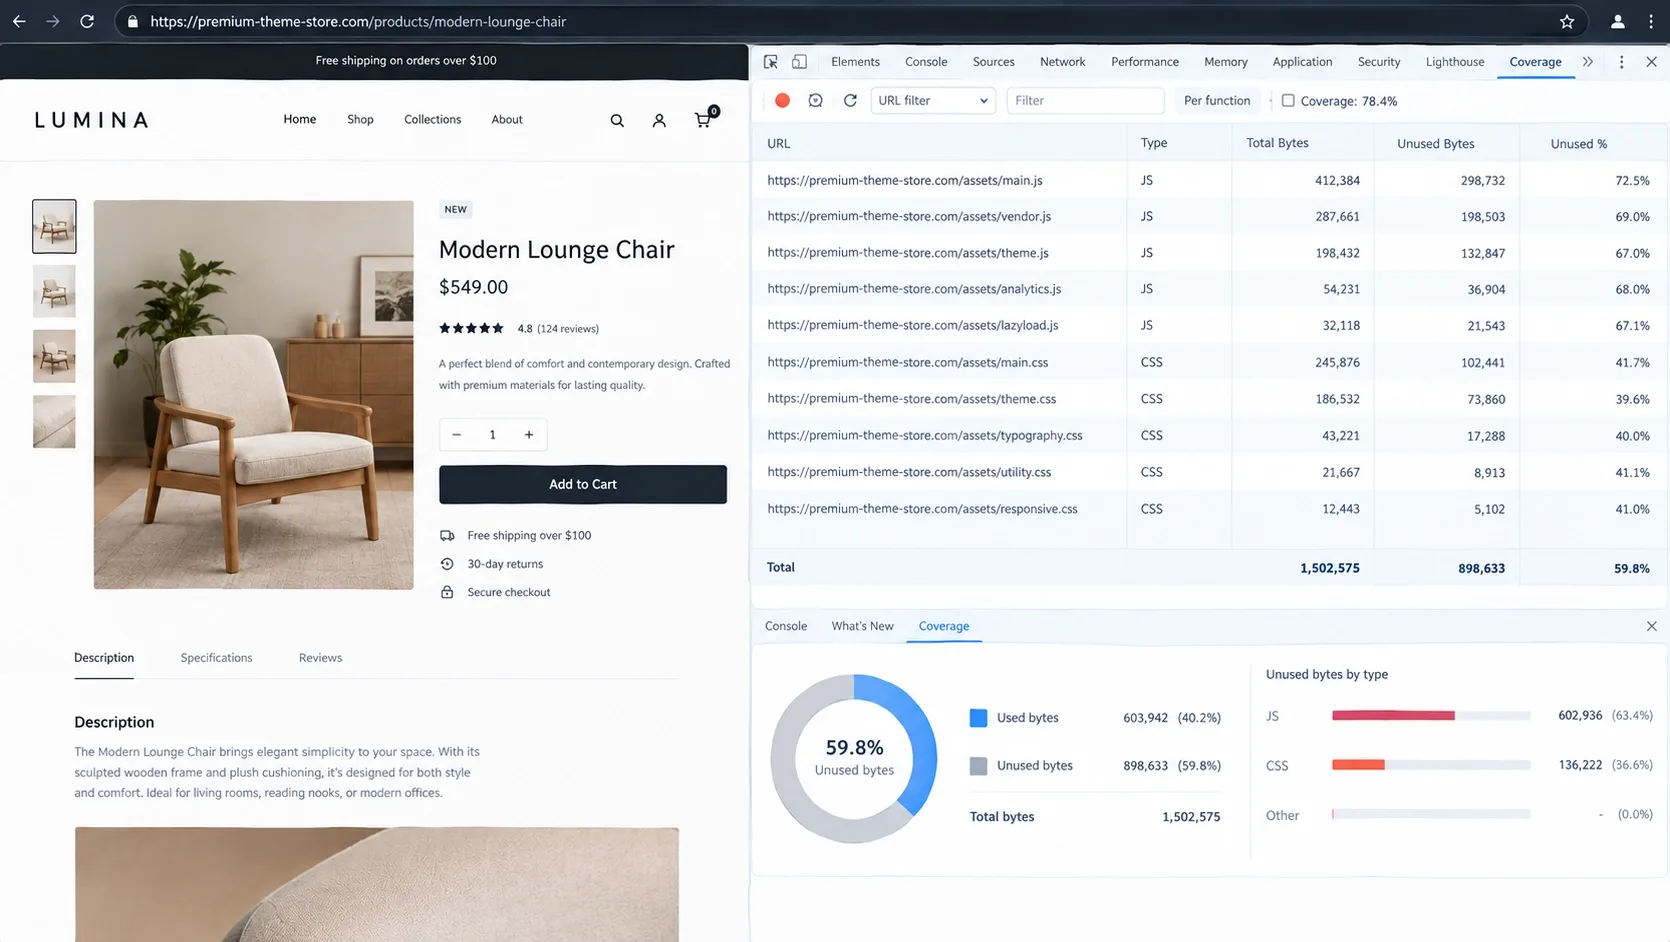Toggle the Coverage 78.4% checkbox
Image resolution: width=1670 pixels, height=942 pixels.
[1288, 100]
